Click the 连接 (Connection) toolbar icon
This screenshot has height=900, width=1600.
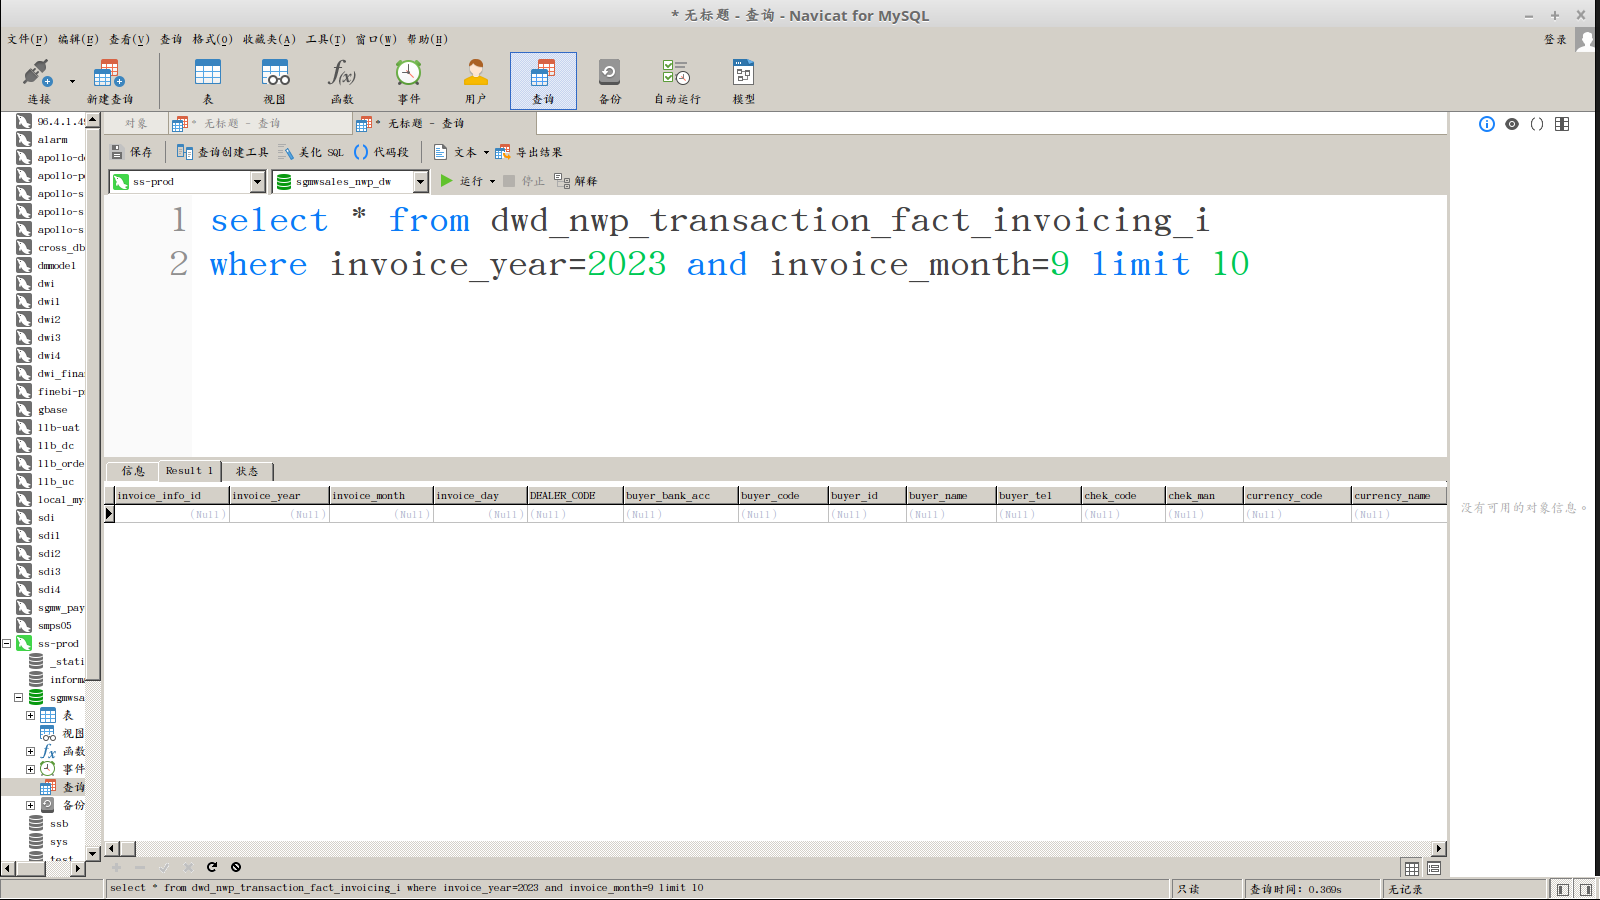[37, 80]
